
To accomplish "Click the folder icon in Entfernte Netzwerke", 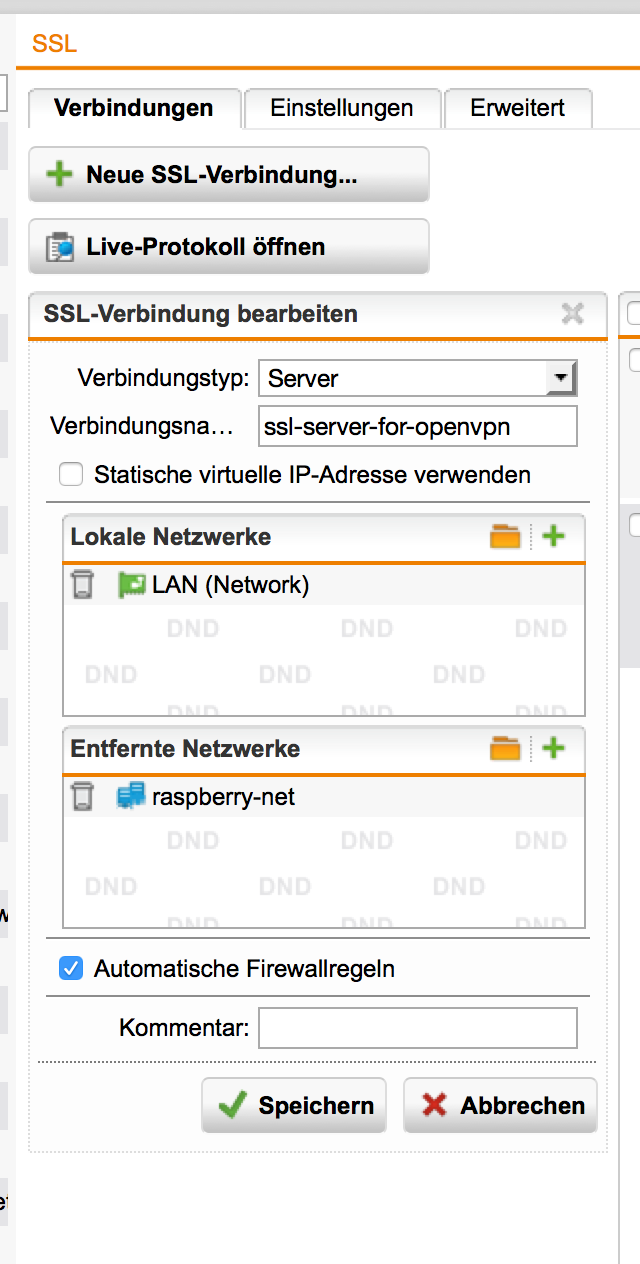I will coord(505,748).
